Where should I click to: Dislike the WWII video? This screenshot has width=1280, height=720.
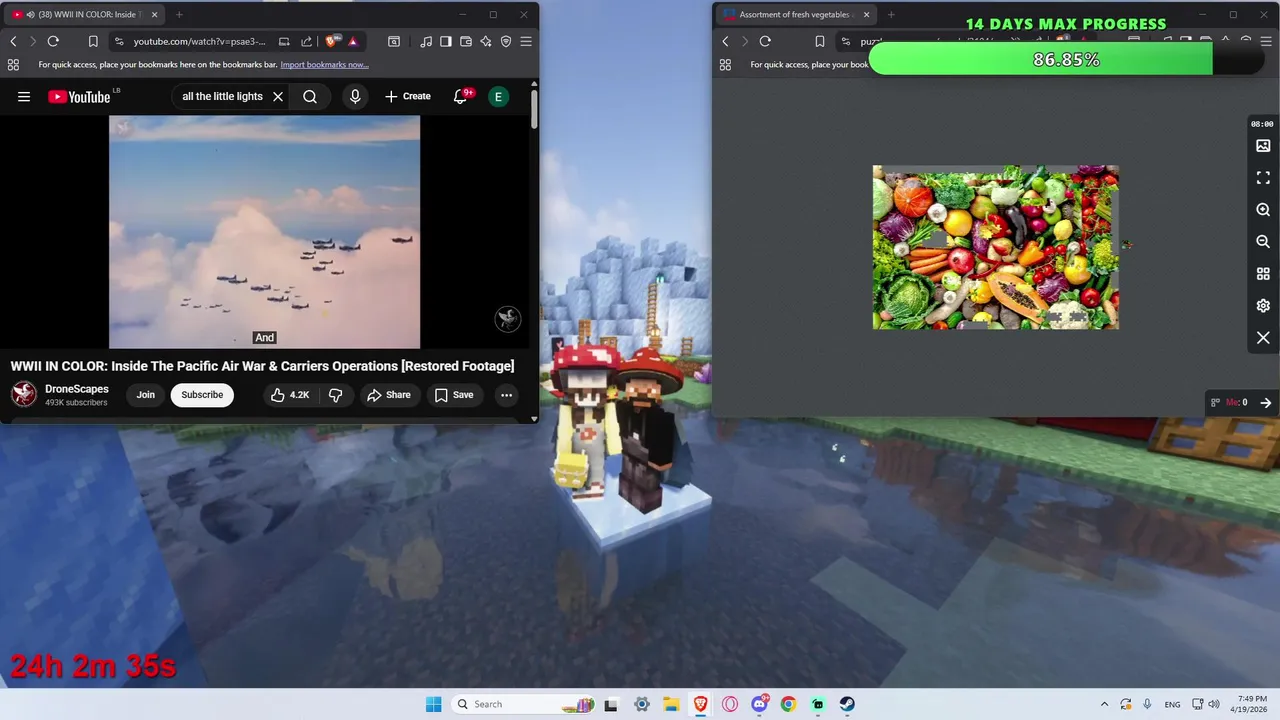pyautogui.click(x=336, y=395)
